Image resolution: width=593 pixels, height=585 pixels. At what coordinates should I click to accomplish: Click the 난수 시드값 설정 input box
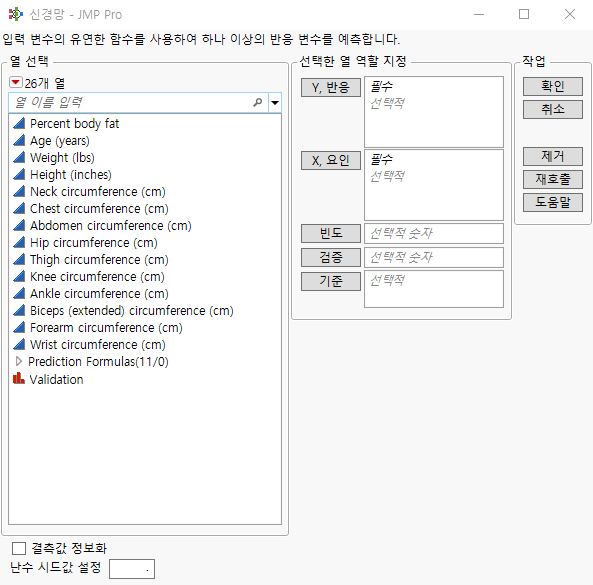click(x=132, y=569)
